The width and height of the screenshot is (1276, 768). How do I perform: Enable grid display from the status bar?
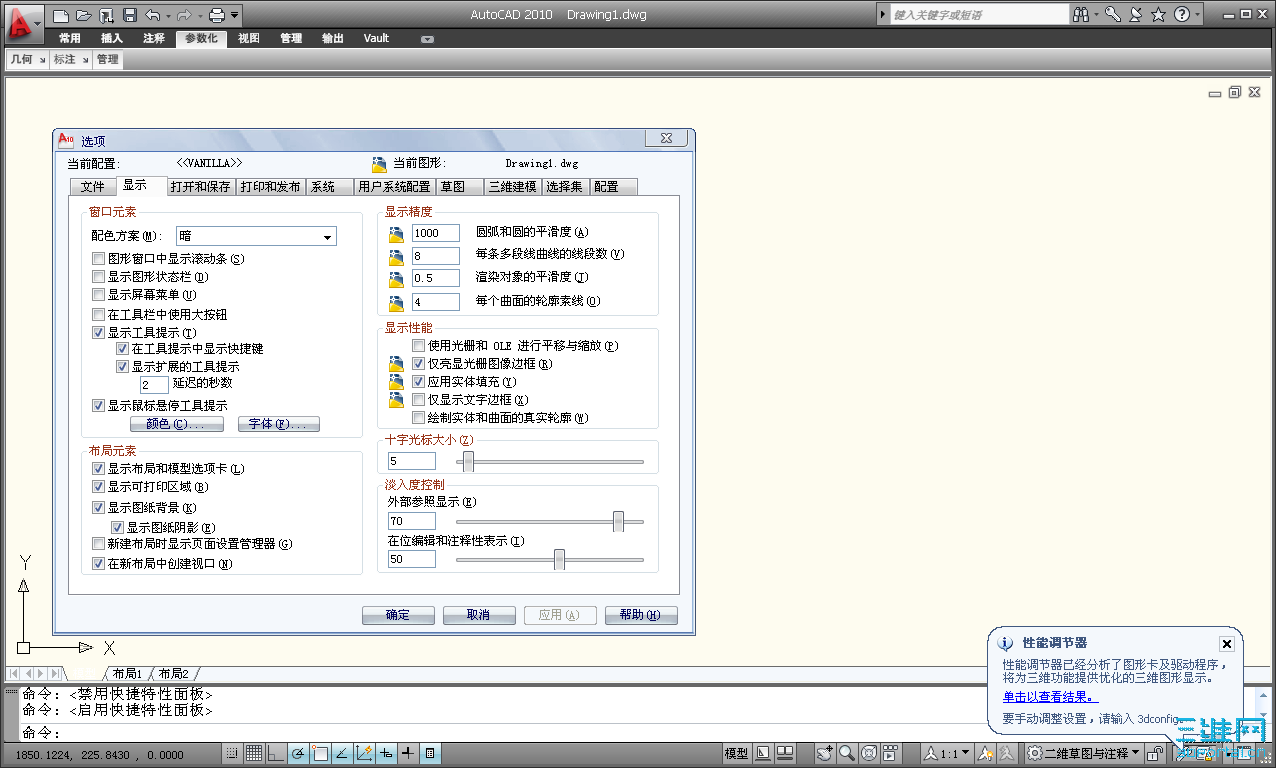253,753
